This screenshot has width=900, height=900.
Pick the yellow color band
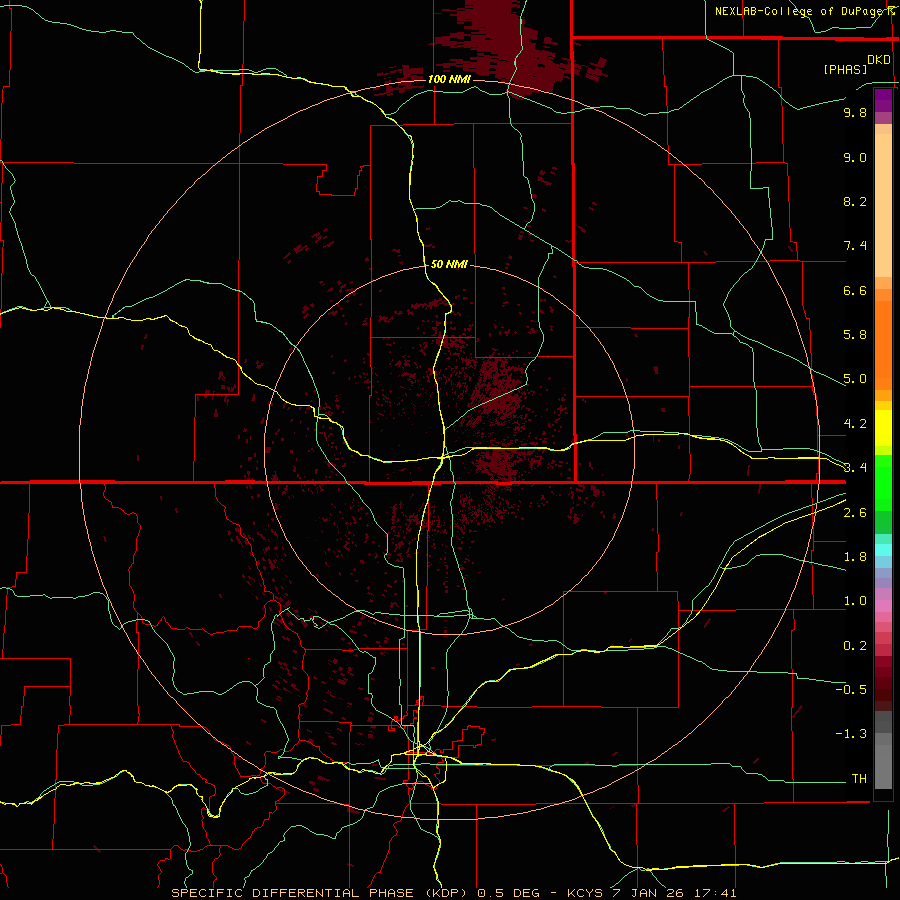click(883, 428)
